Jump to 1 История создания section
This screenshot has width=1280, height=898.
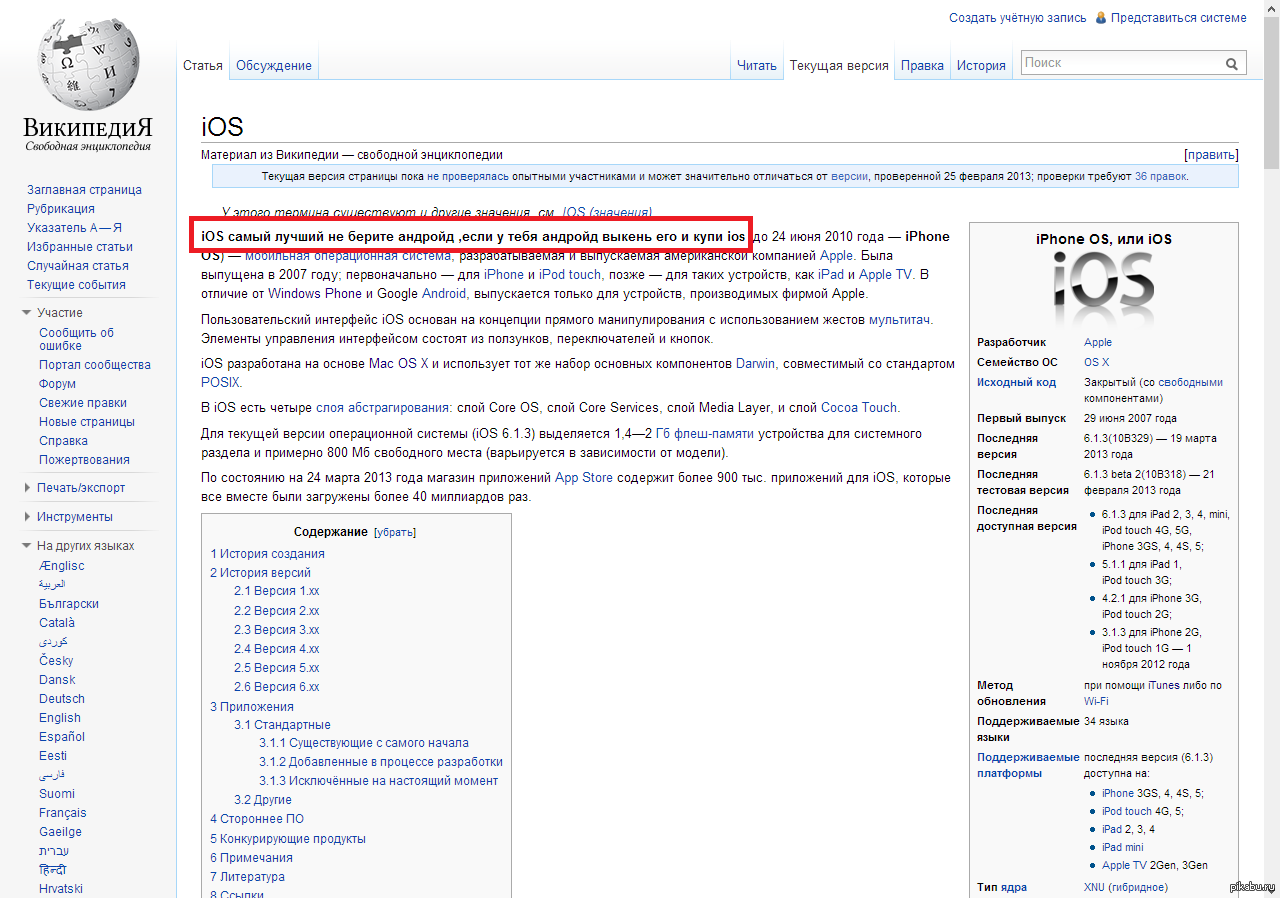pyautogui.click(x=267, y=554)
